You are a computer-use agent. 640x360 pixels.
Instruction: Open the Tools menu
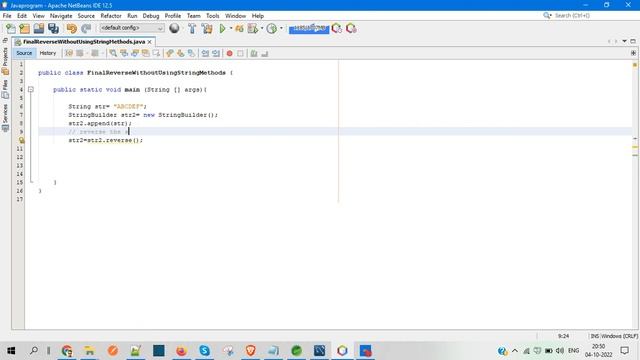213,16
